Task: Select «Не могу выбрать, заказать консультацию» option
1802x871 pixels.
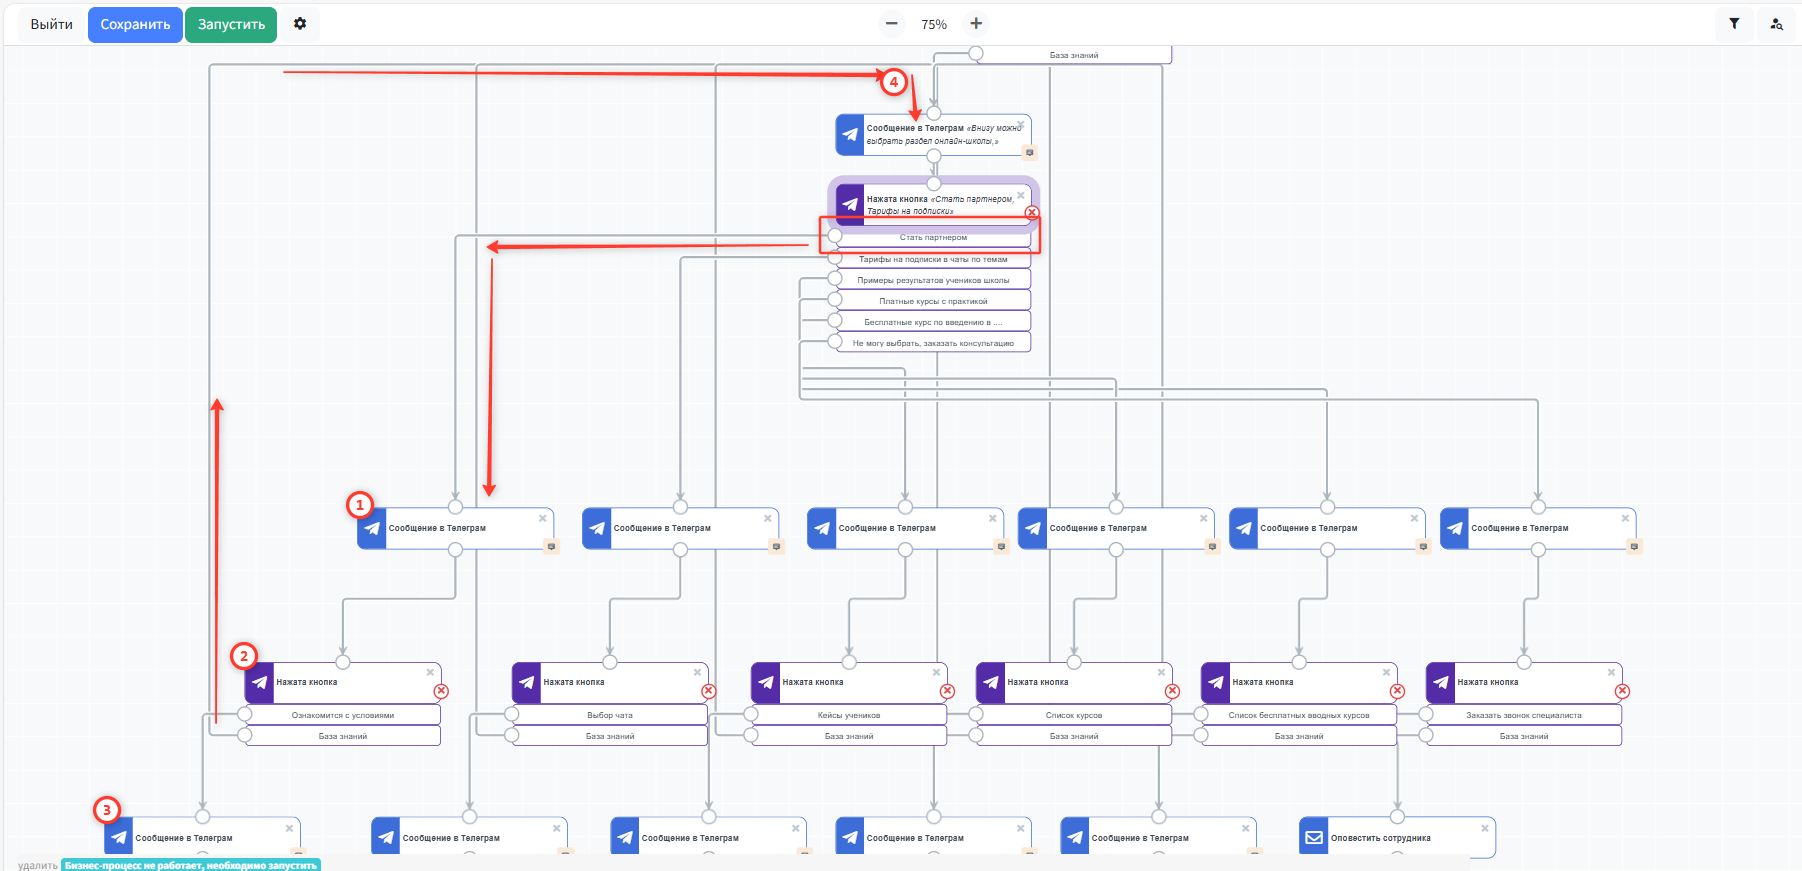Action: point(933,343)
